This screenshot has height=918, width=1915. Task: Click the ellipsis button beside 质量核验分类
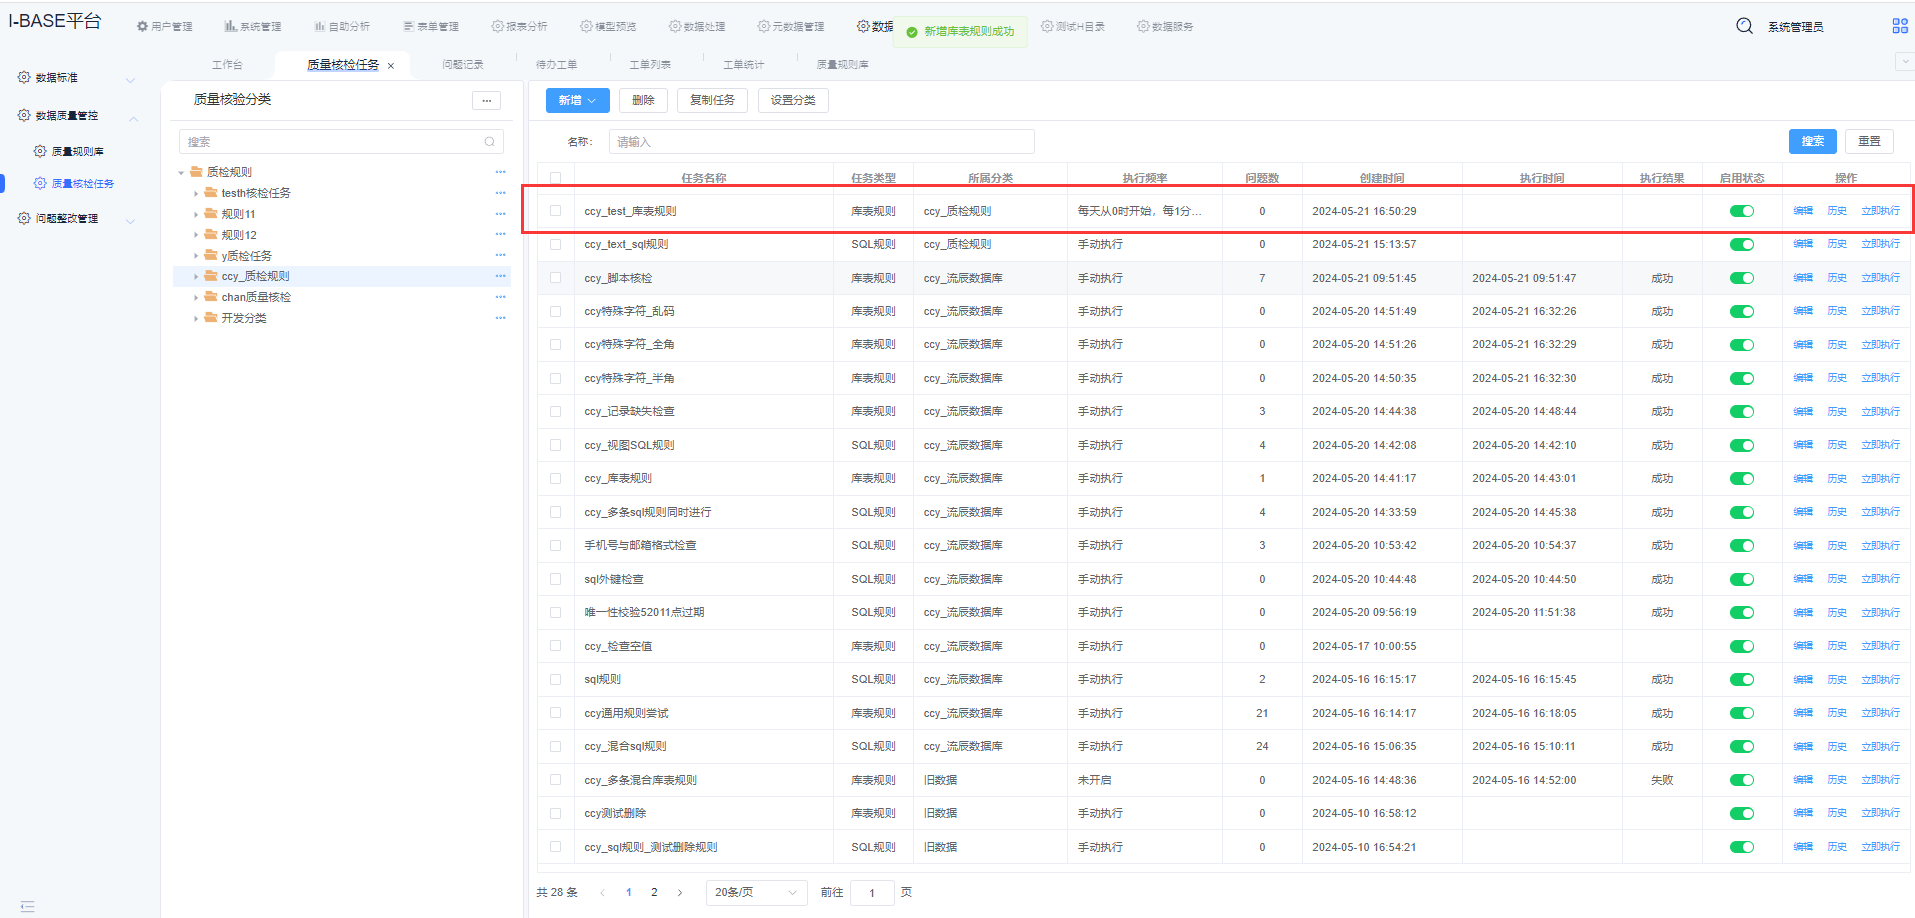486,100
